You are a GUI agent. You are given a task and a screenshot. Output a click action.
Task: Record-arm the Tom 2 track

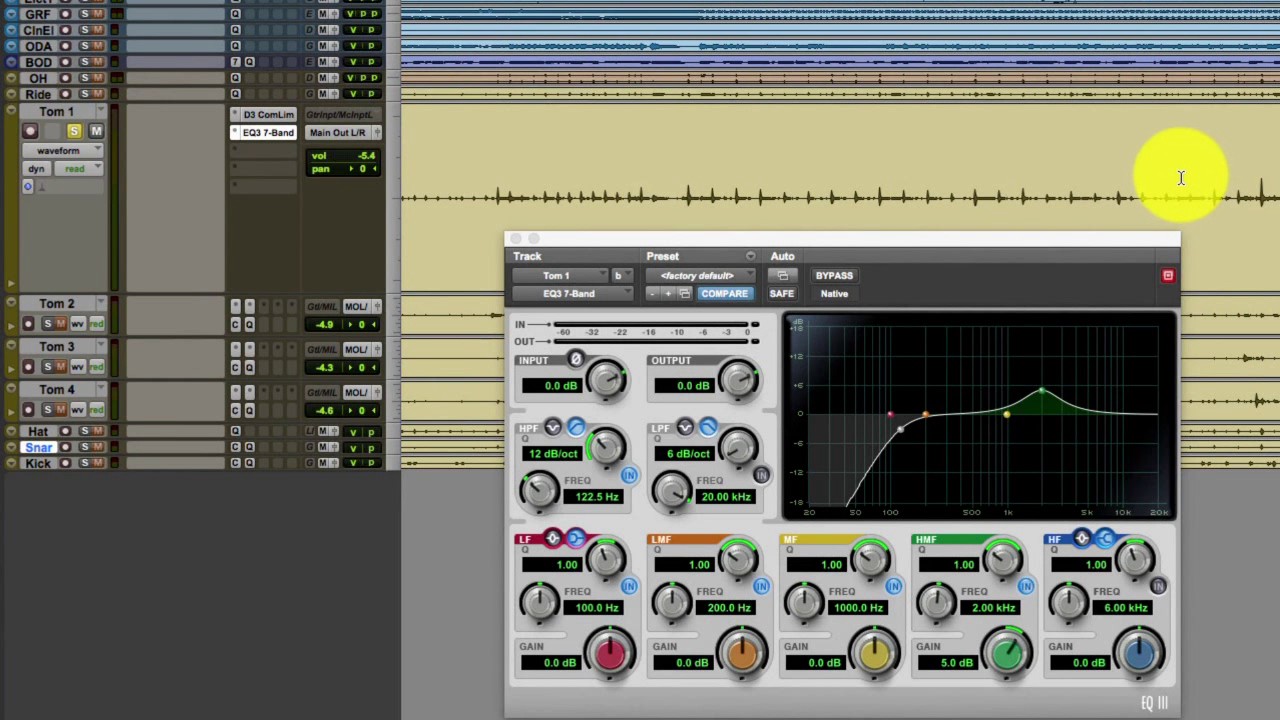click(28, 324)
